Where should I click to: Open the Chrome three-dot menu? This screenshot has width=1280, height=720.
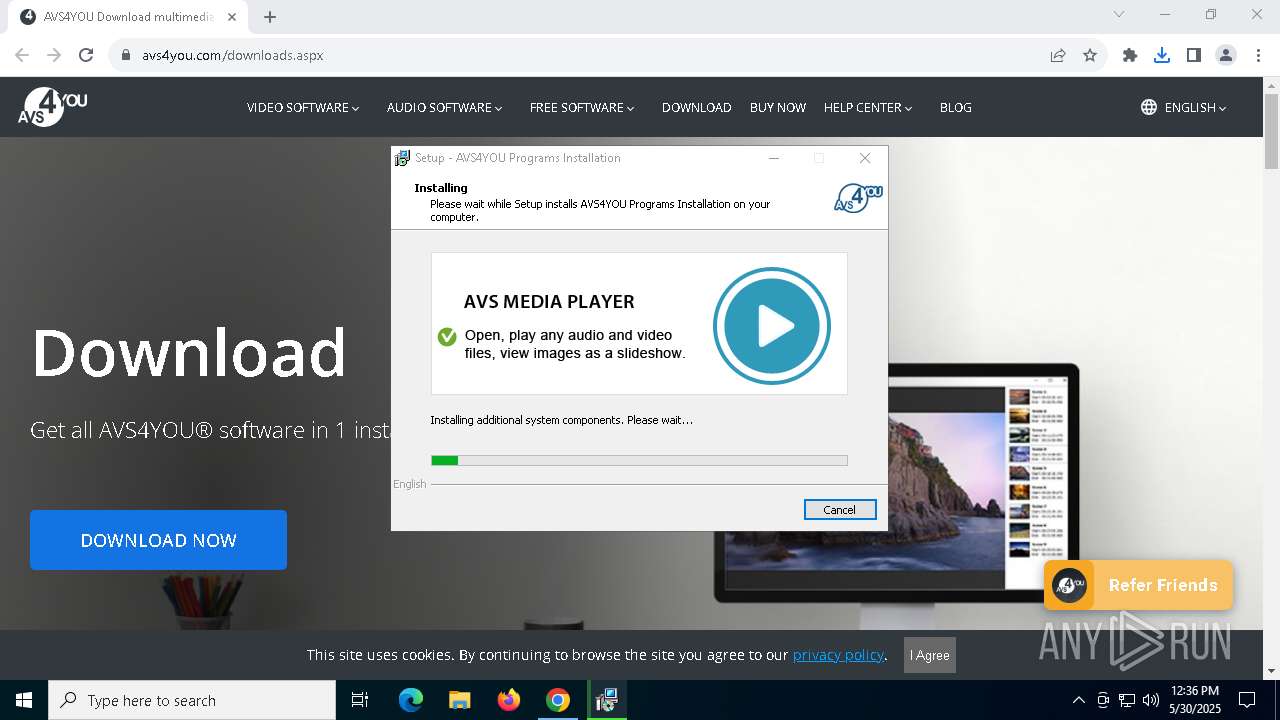1258,55
